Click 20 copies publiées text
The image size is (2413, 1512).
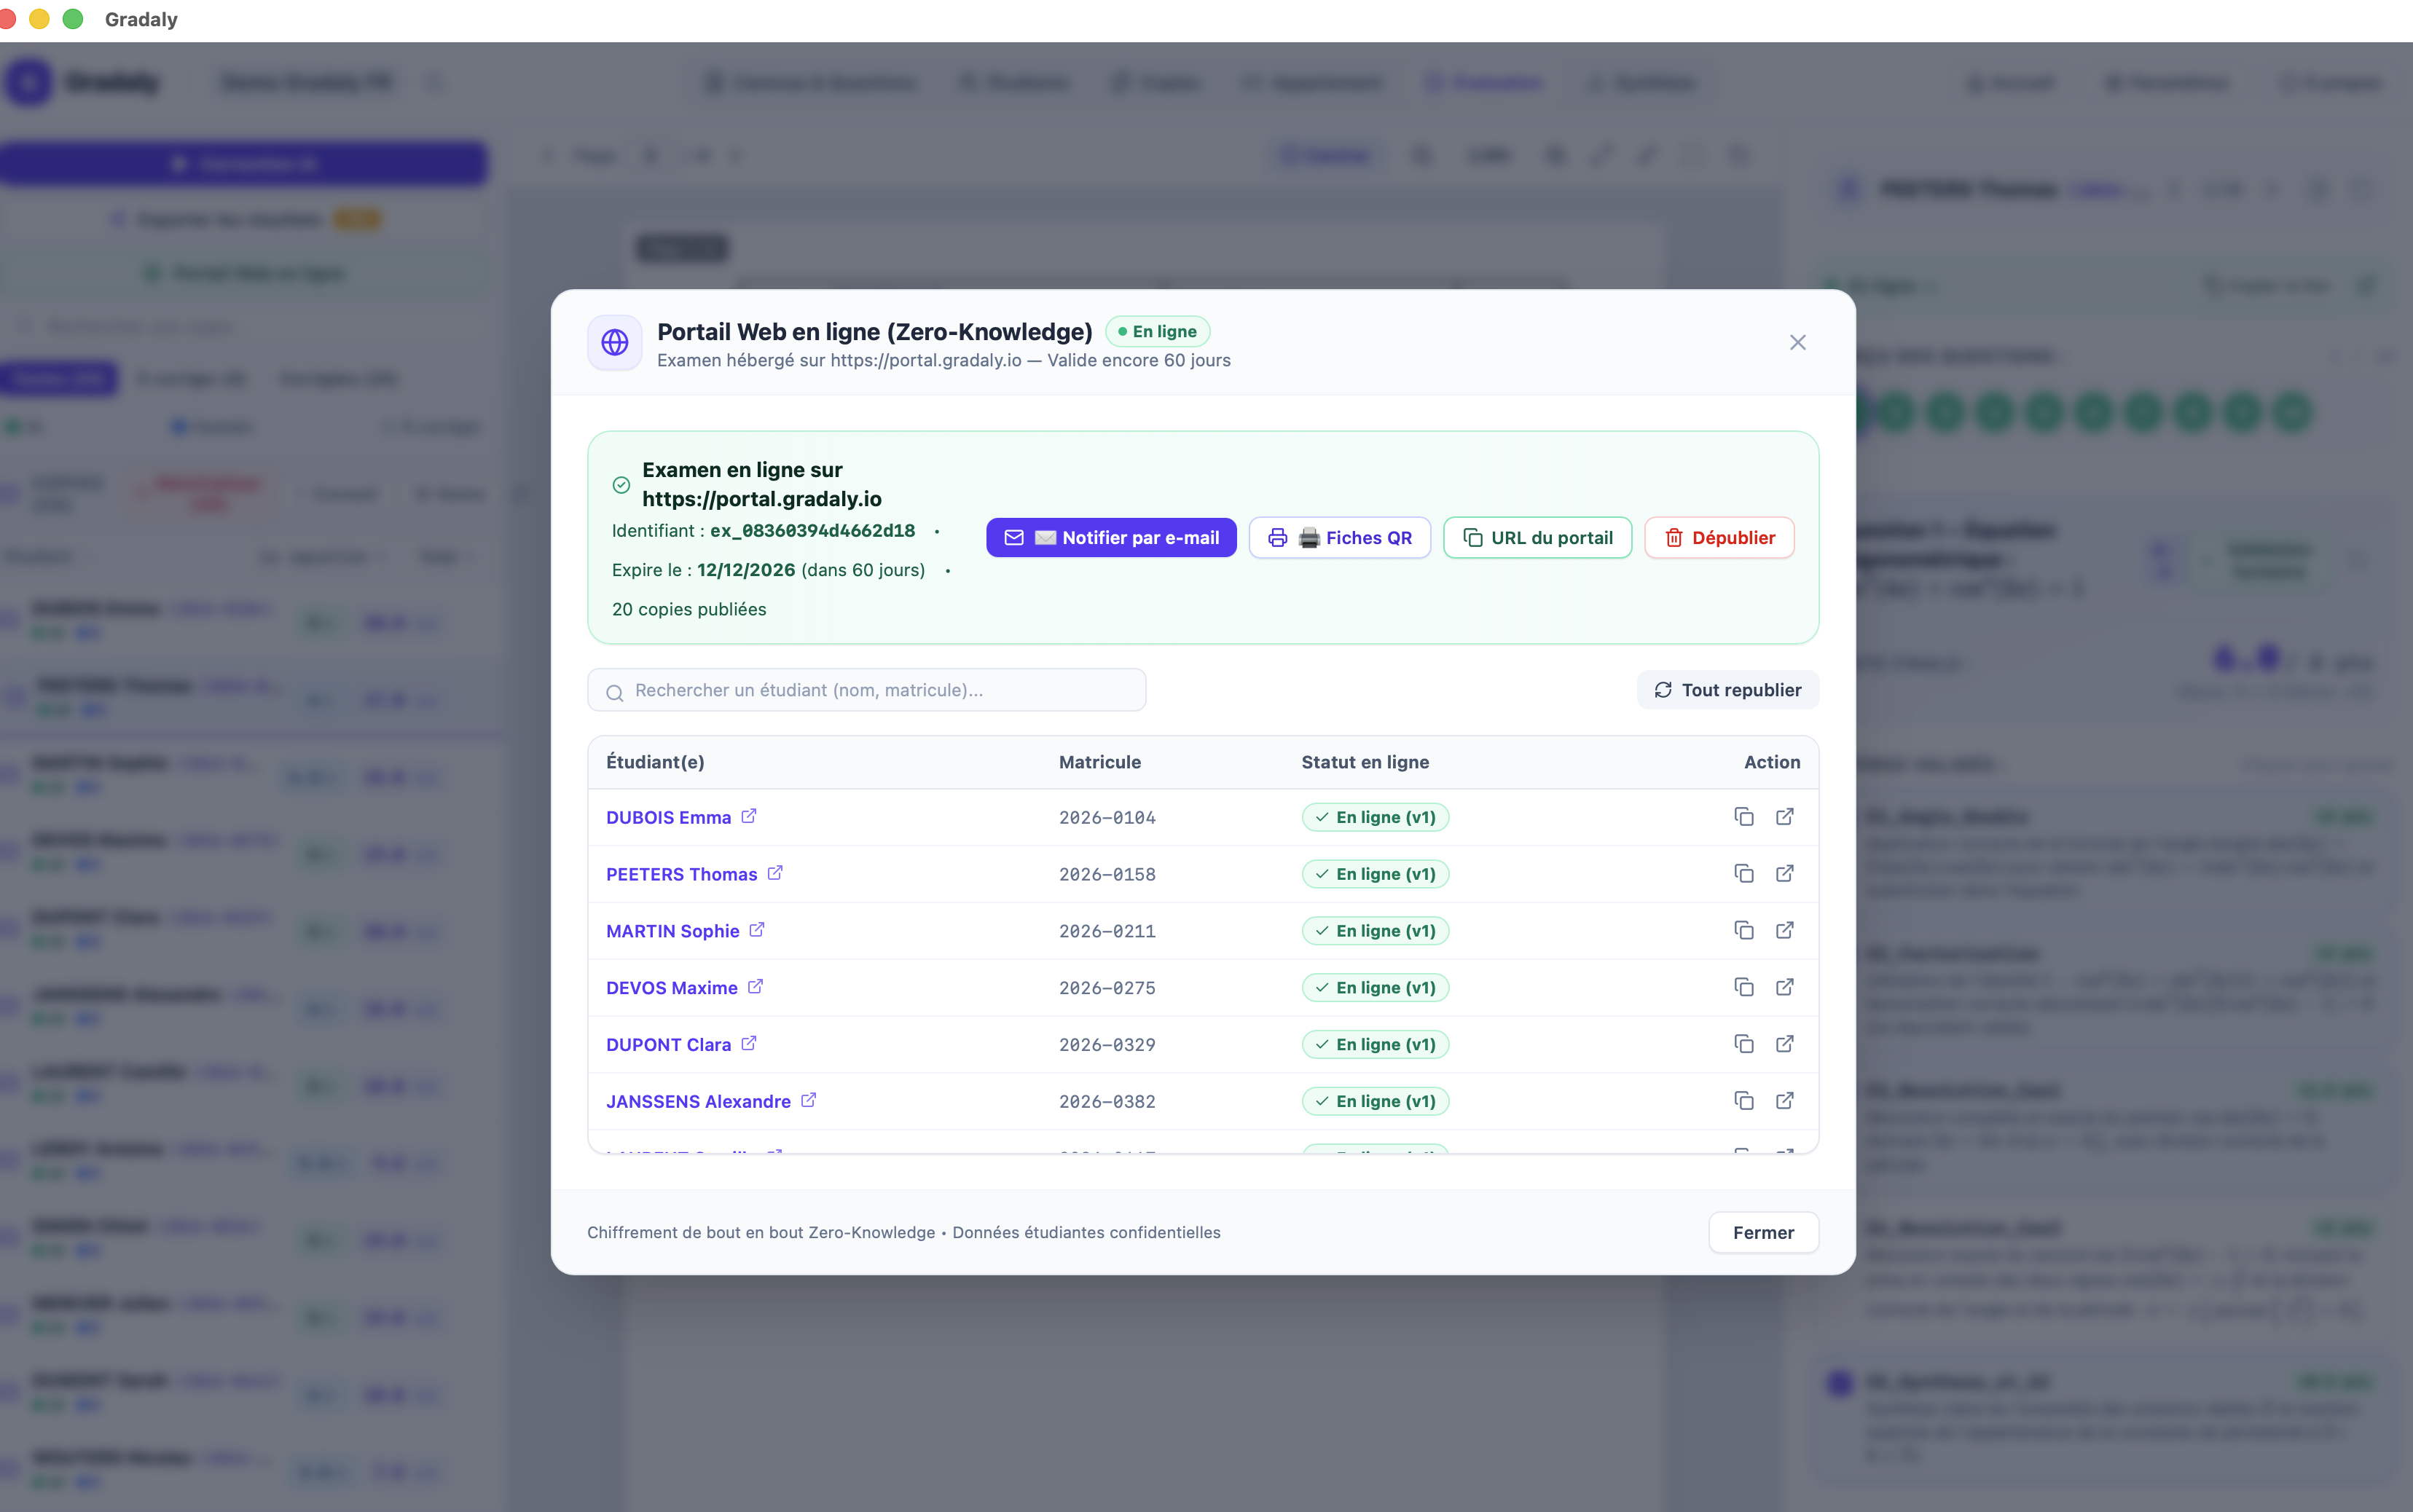click(689, 609)
